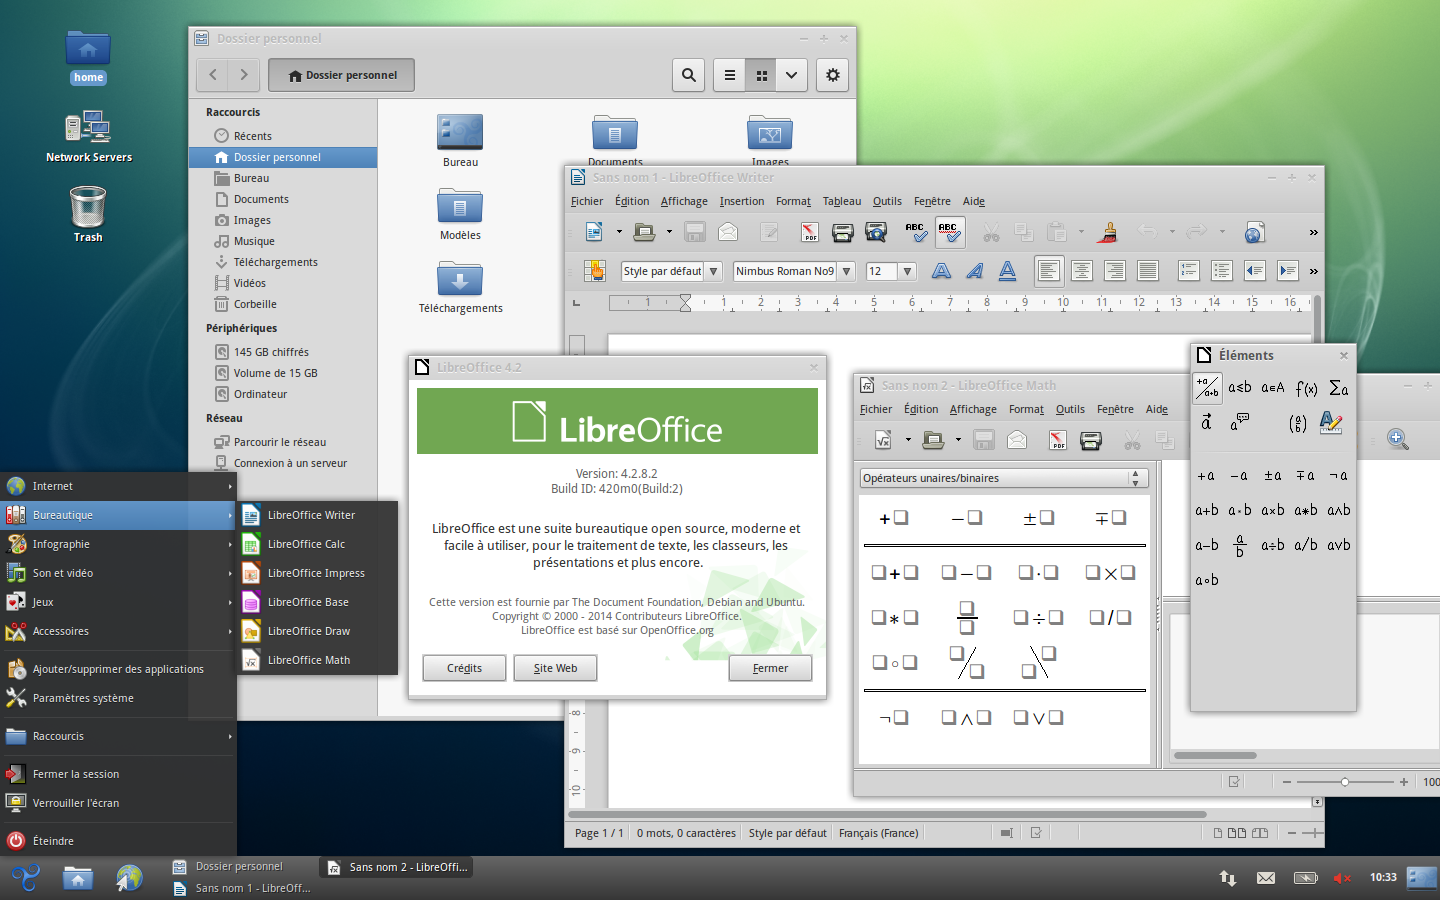
Task: Click the Zoom In magnifier in Math toolbar
Action: pos(1398,439)
